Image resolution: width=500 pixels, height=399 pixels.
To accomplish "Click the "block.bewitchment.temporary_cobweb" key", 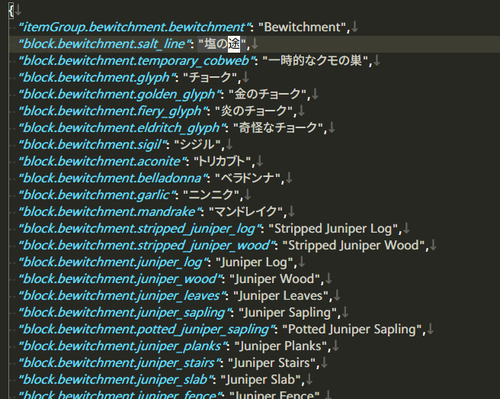I will coord(137,61).
